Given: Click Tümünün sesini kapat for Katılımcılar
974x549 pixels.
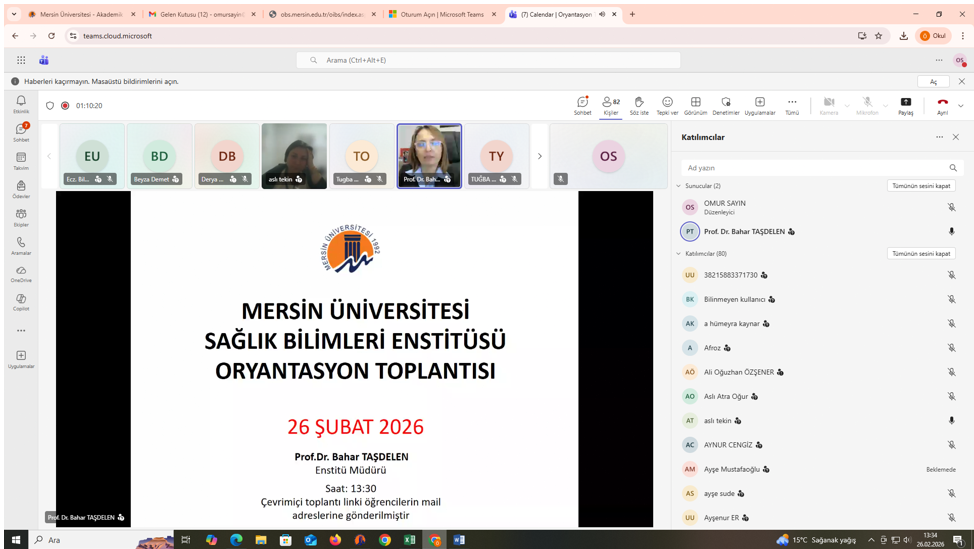Looking at the screenshot, I should 920,254.
